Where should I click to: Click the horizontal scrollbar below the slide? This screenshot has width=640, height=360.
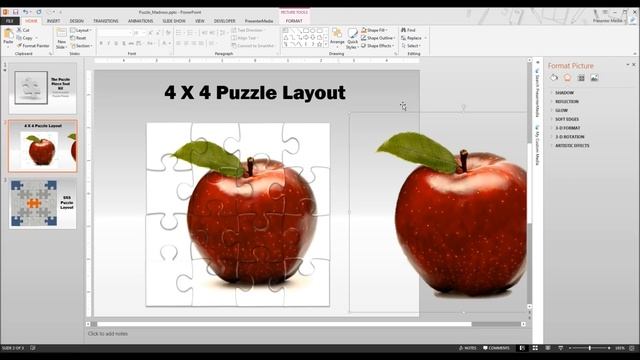click(284, 324)
